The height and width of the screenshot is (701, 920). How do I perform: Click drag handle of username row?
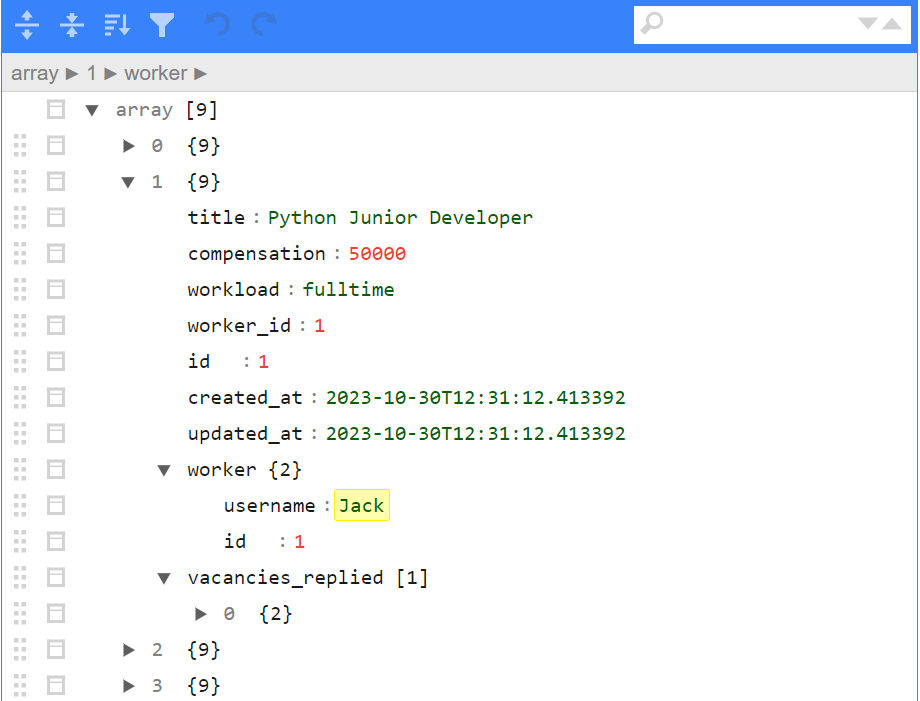(x=20, y=506)
